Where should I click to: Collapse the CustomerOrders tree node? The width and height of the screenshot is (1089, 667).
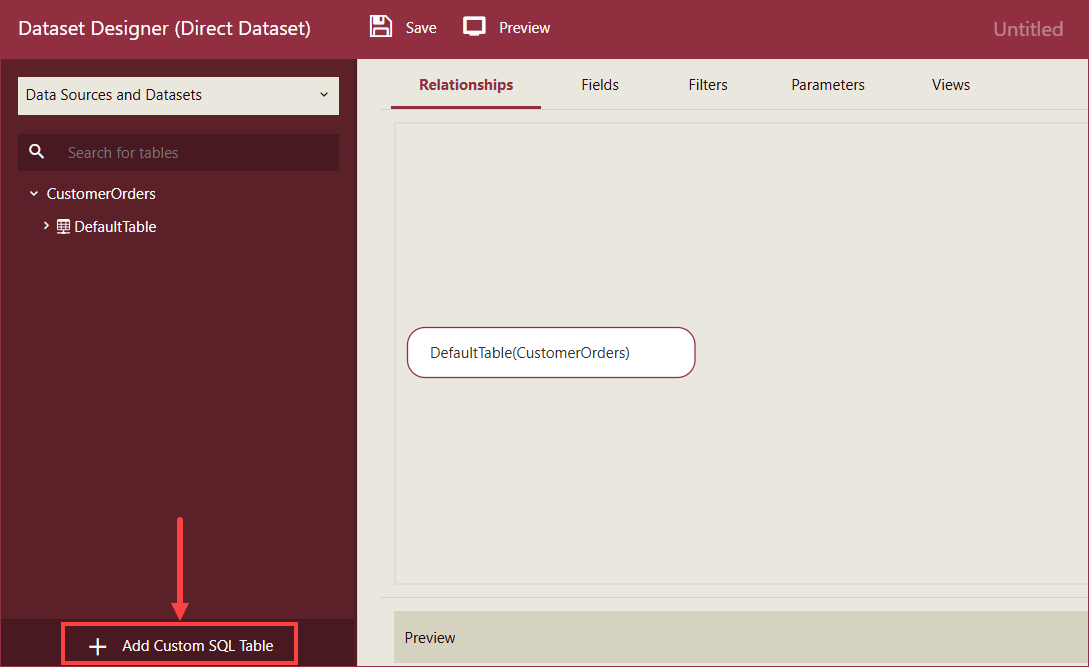(x=33, y=193)
